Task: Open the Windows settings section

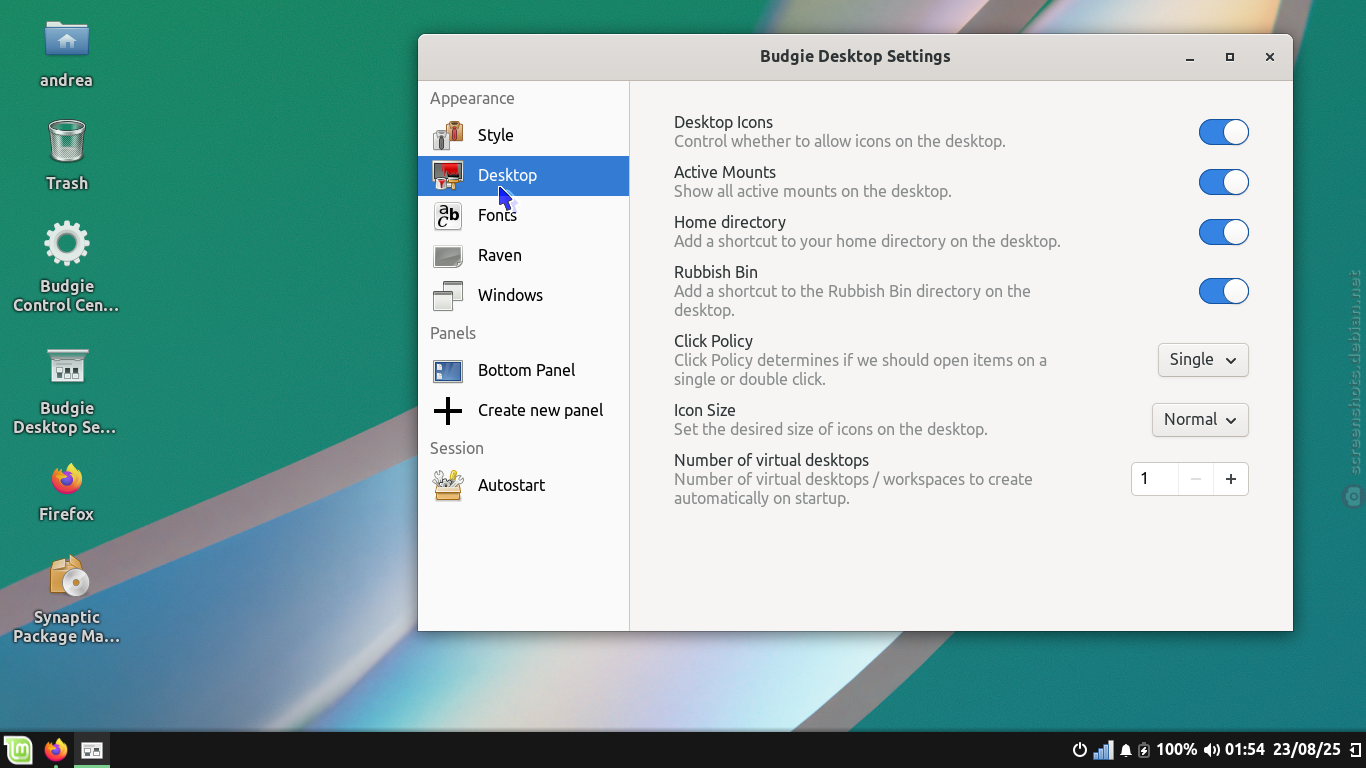Action: [x=523, y=295]
